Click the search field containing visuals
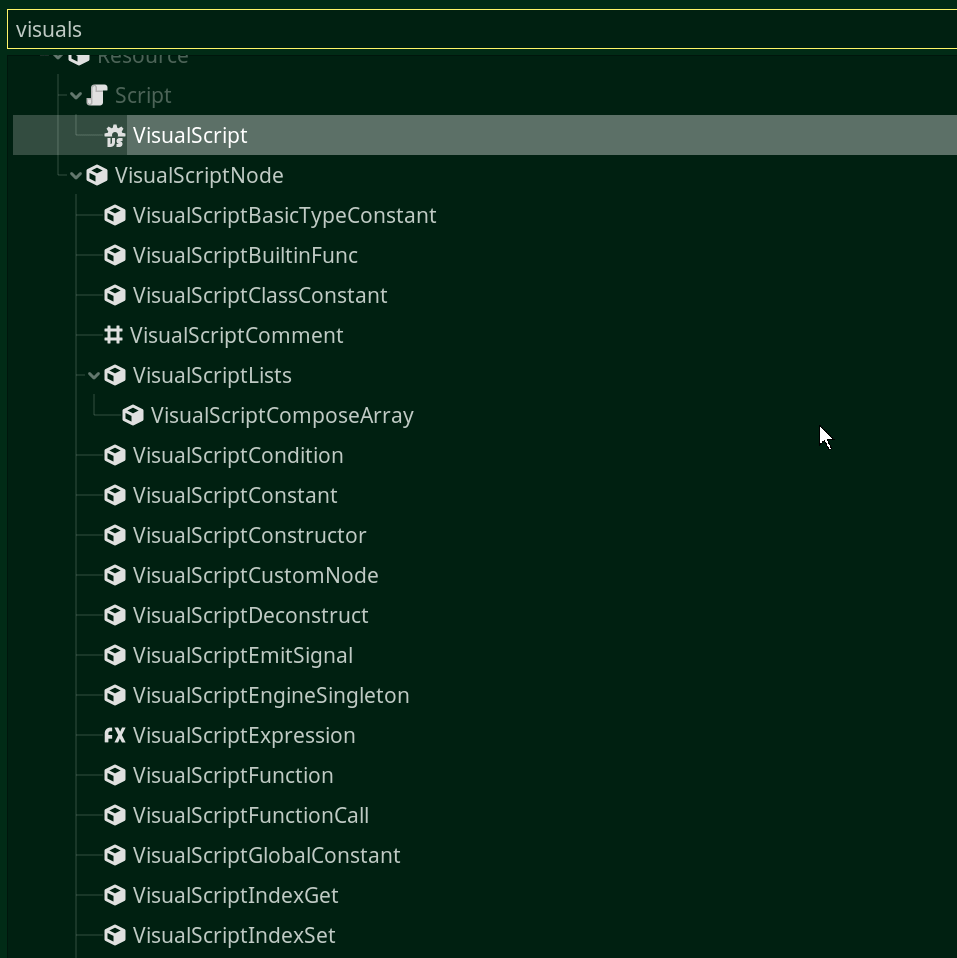The height and width of the screenshot is (958, 957). tap(478, 29)
